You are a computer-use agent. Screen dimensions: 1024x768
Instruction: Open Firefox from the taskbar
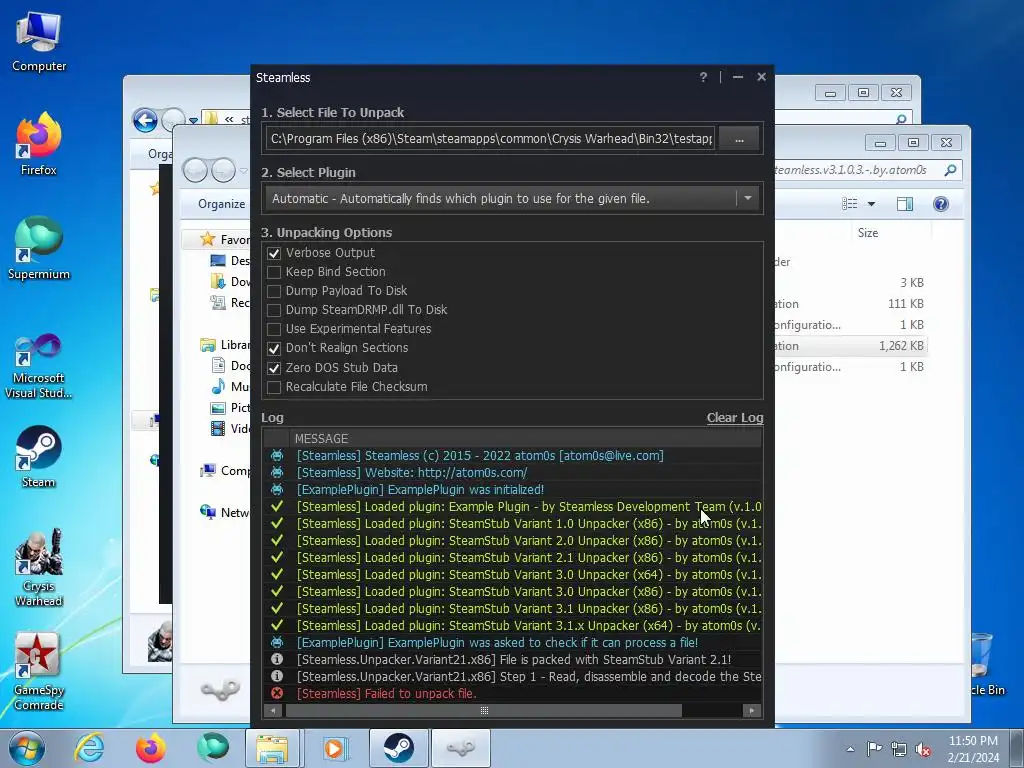[x=150, y=748]
